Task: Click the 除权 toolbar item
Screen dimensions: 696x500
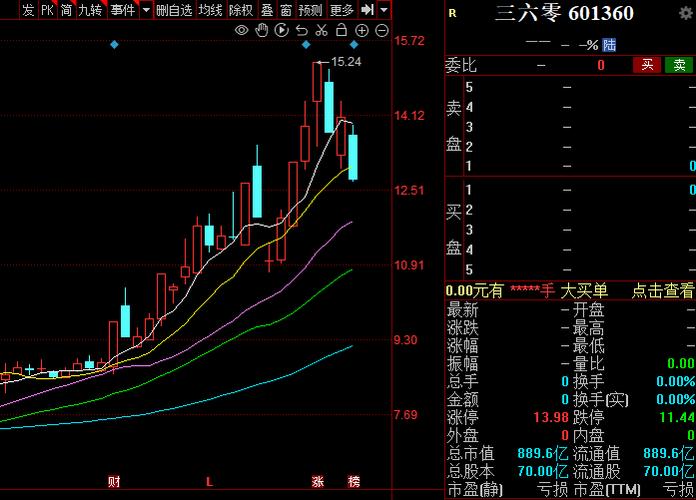Action: [240, 10]
